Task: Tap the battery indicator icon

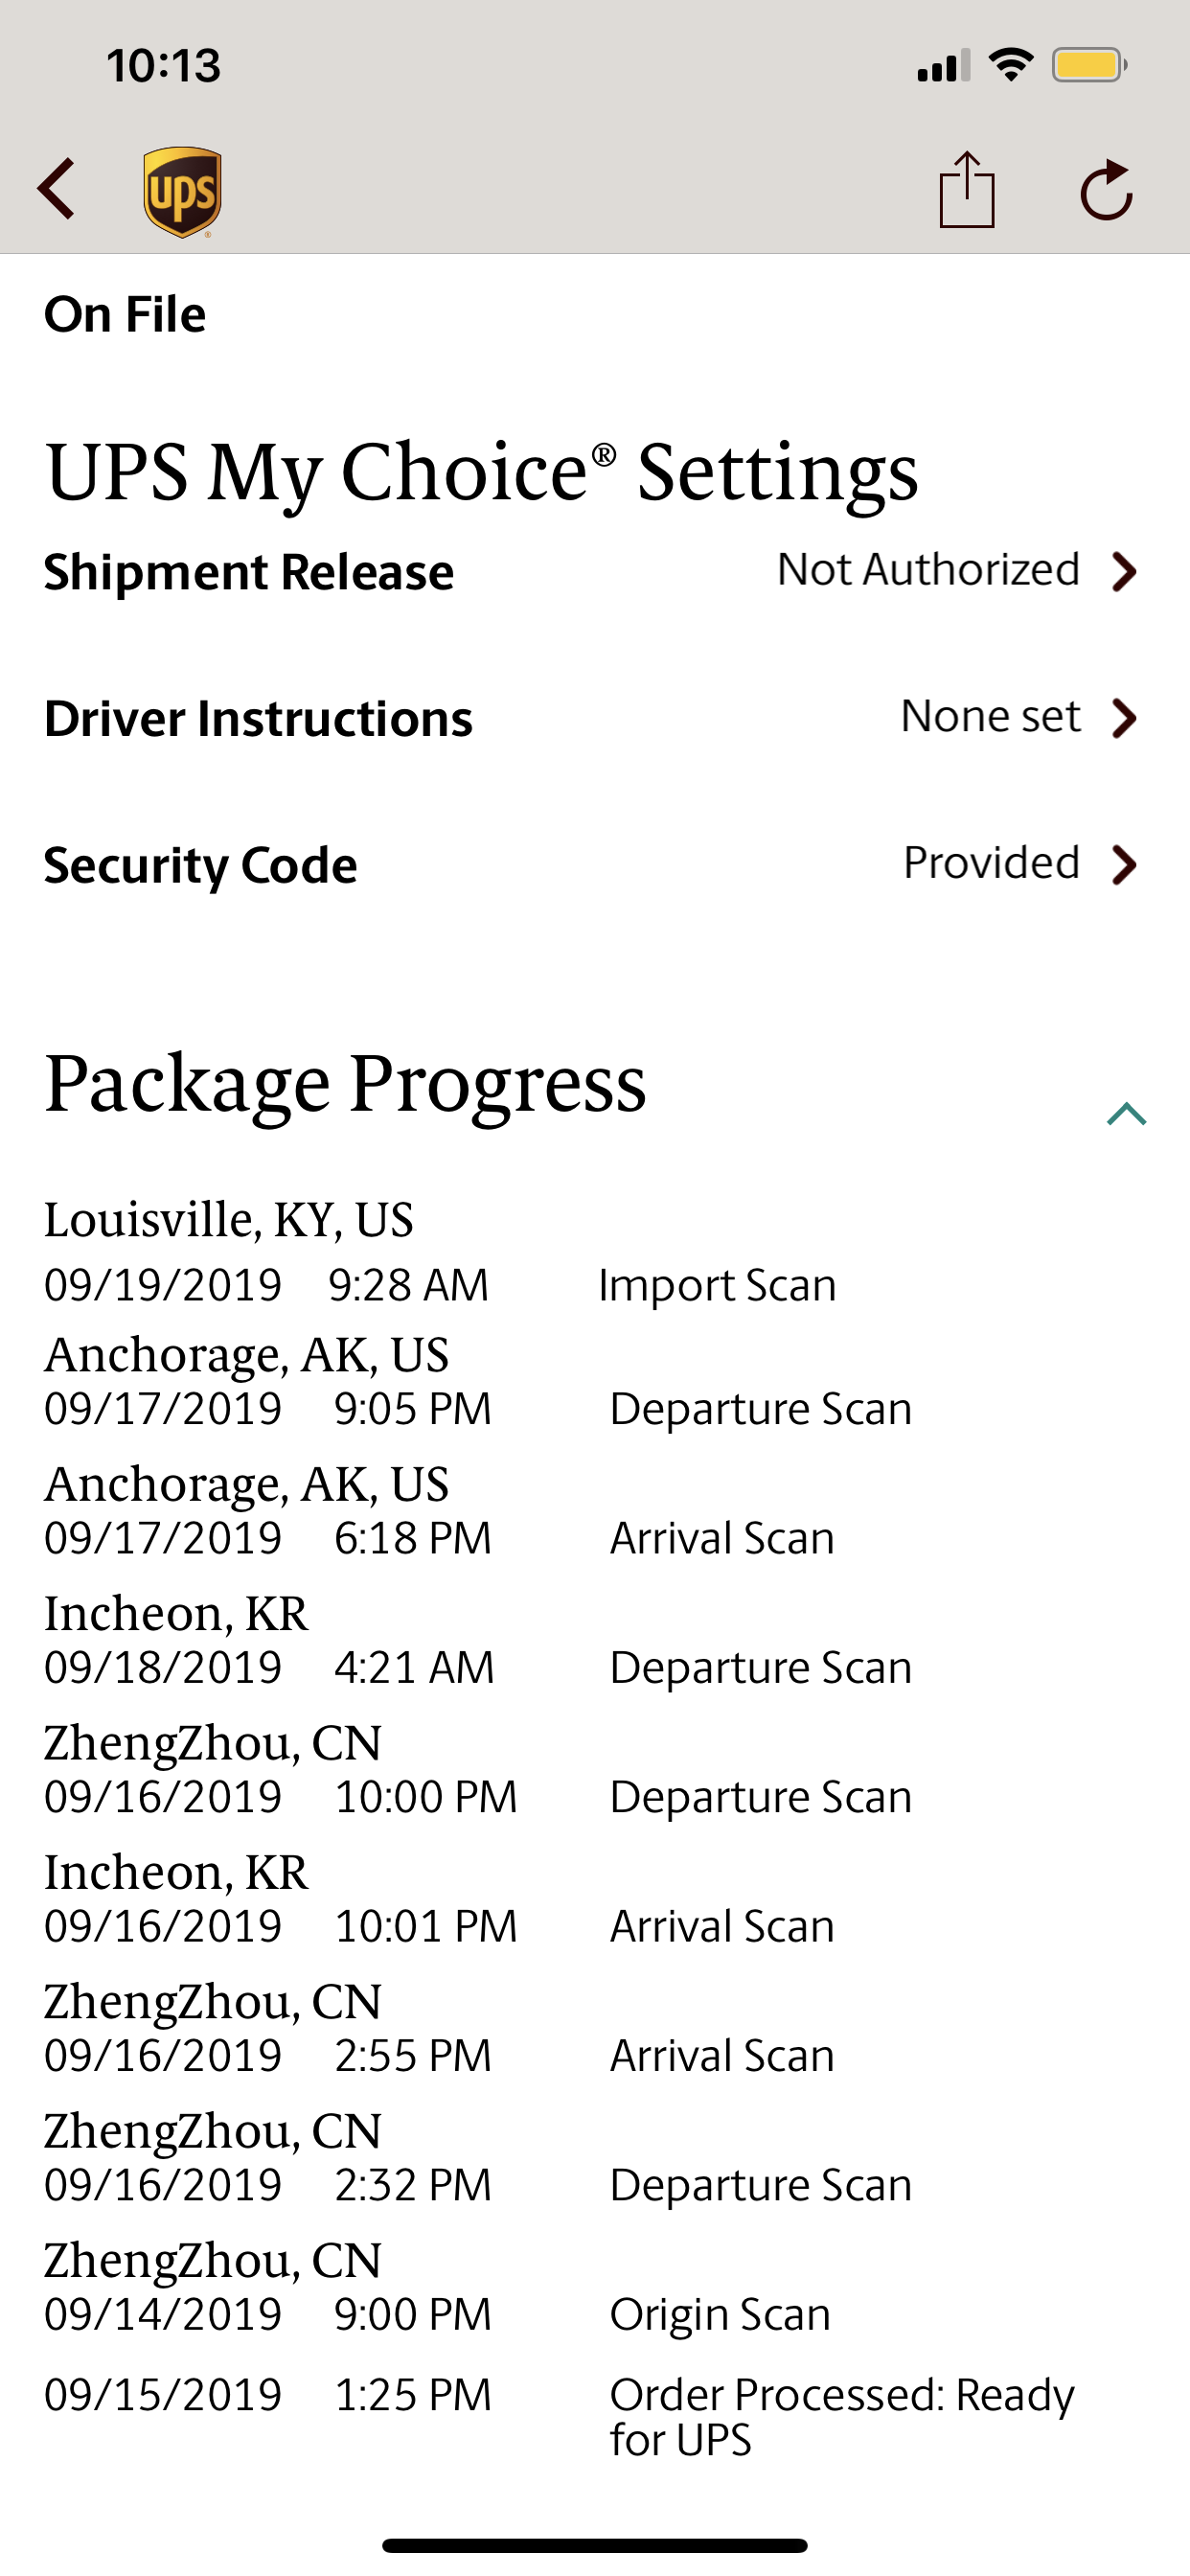Action: (1090, 65)
